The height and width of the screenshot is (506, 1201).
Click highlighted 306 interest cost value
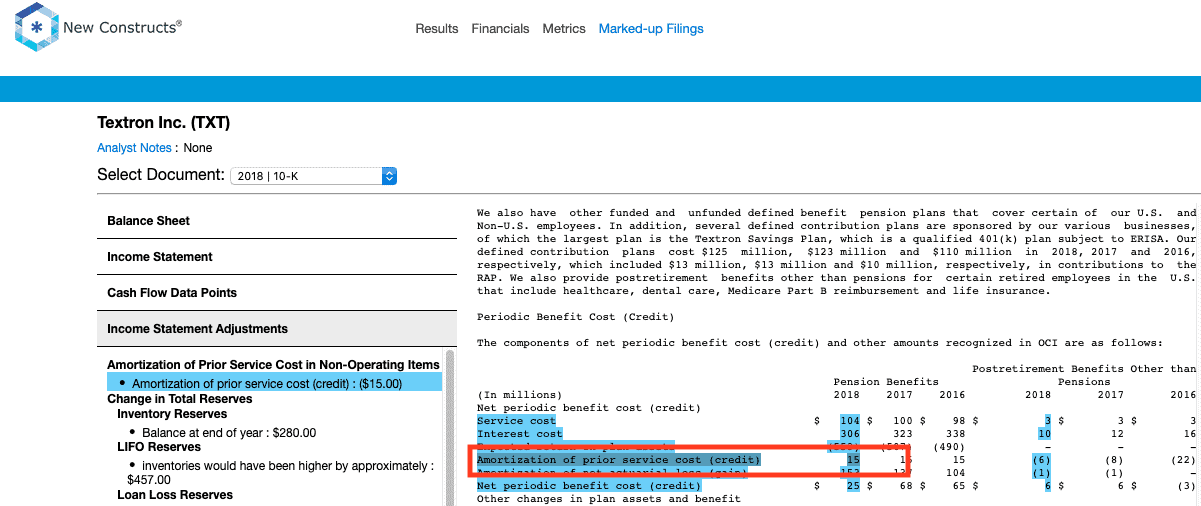[x=850, y=434]
